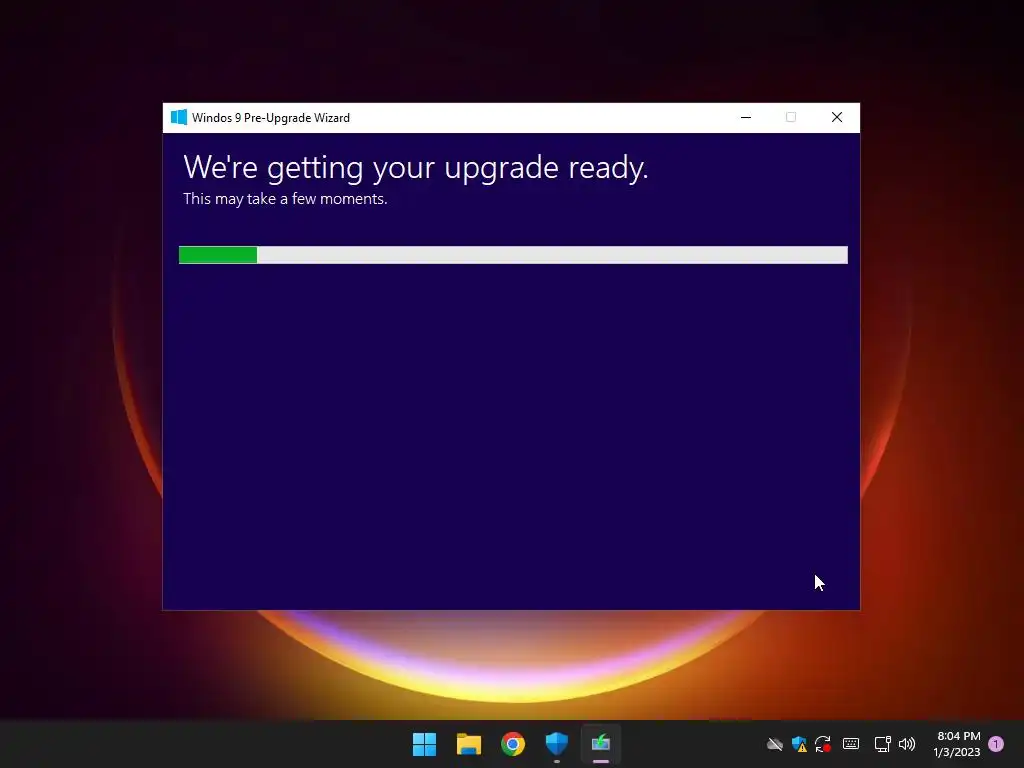Click the 'We're getting your upgrade ready.' heading
The image size is (1024, 768).
[x=416, y=168]
